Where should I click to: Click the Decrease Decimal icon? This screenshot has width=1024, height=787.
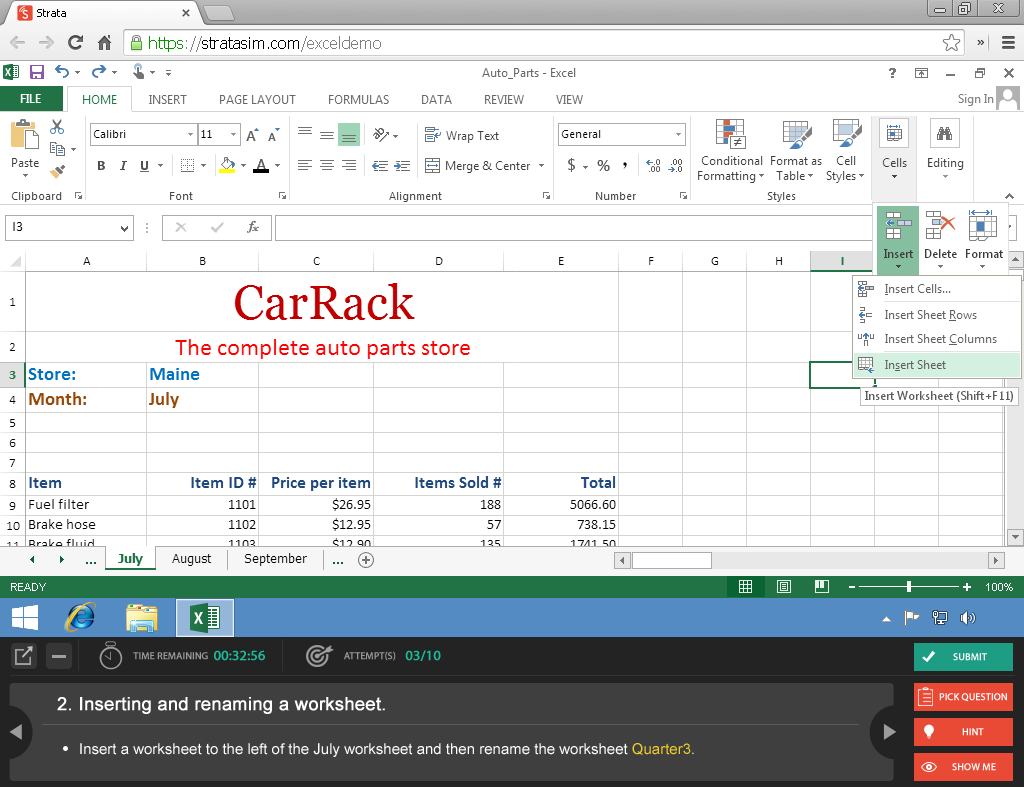point(676,166)
